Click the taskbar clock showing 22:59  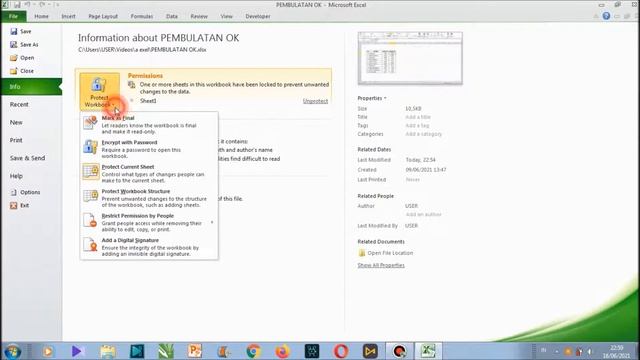[x=616, y=351]
